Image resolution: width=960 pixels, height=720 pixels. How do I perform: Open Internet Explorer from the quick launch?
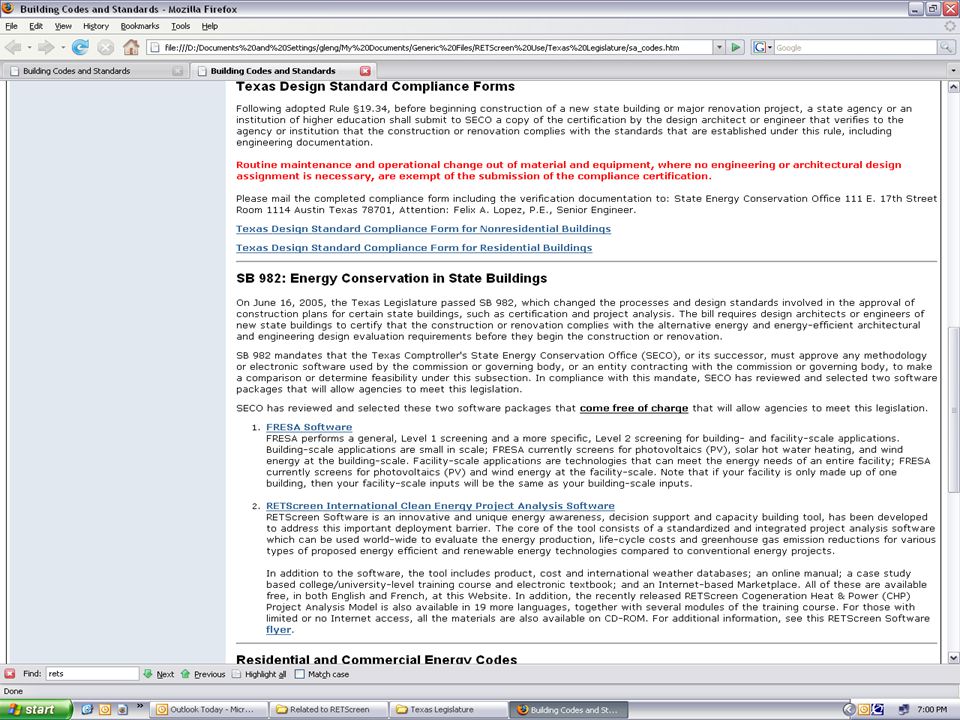click(x=87, y=709)
